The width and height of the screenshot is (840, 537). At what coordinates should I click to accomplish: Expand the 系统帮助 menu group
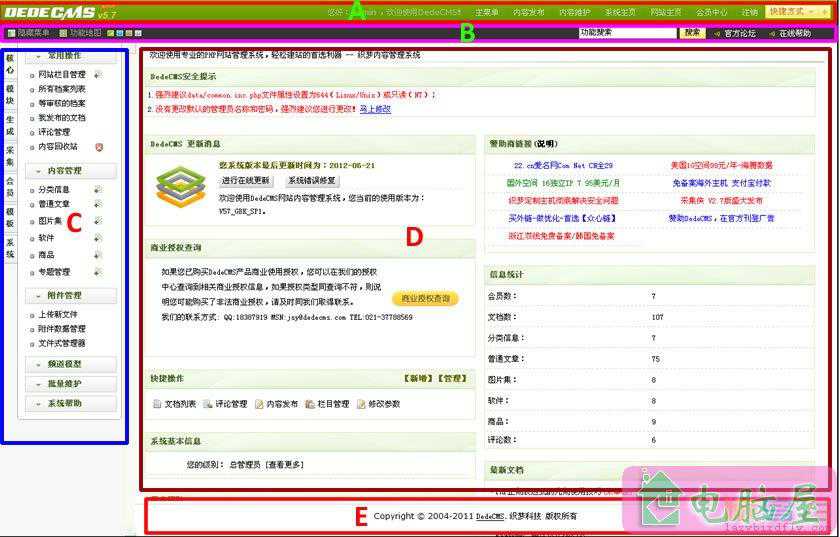click(71, 404)
